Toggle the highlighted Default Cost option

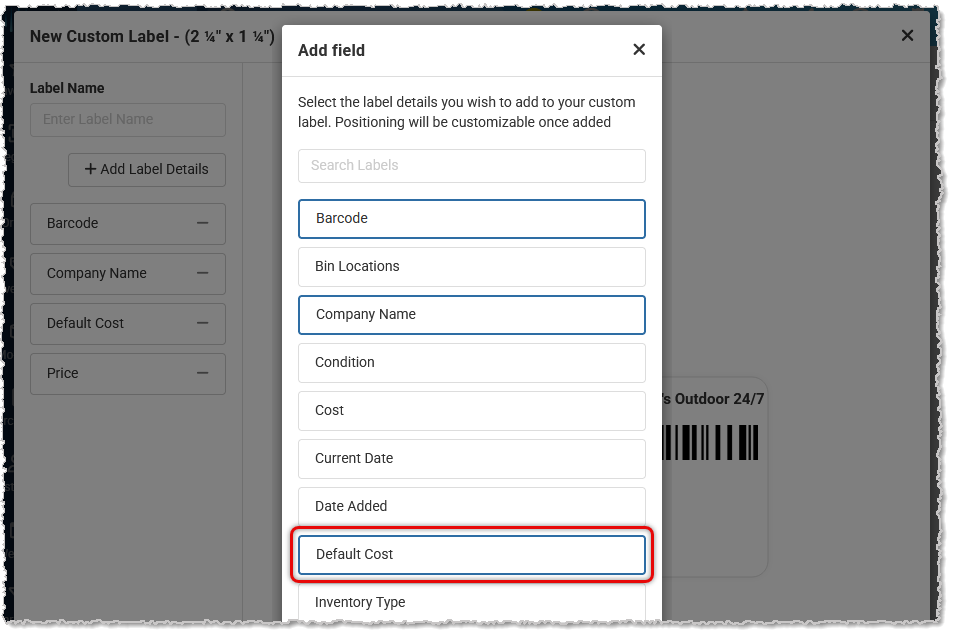click(x=471, y=554)
